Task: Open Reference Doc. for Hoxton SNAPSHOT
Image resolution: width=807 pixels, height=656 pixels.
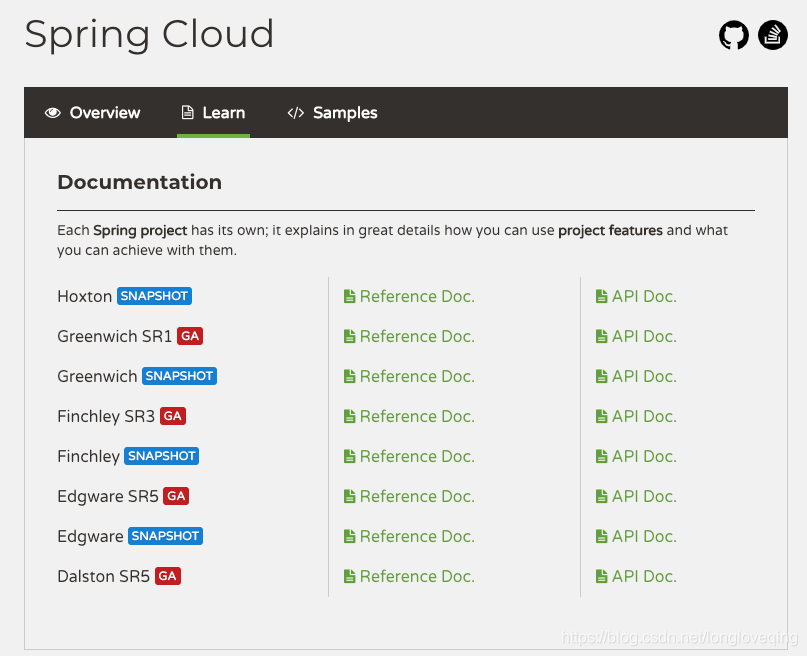Action: click(x=409, y=296)
